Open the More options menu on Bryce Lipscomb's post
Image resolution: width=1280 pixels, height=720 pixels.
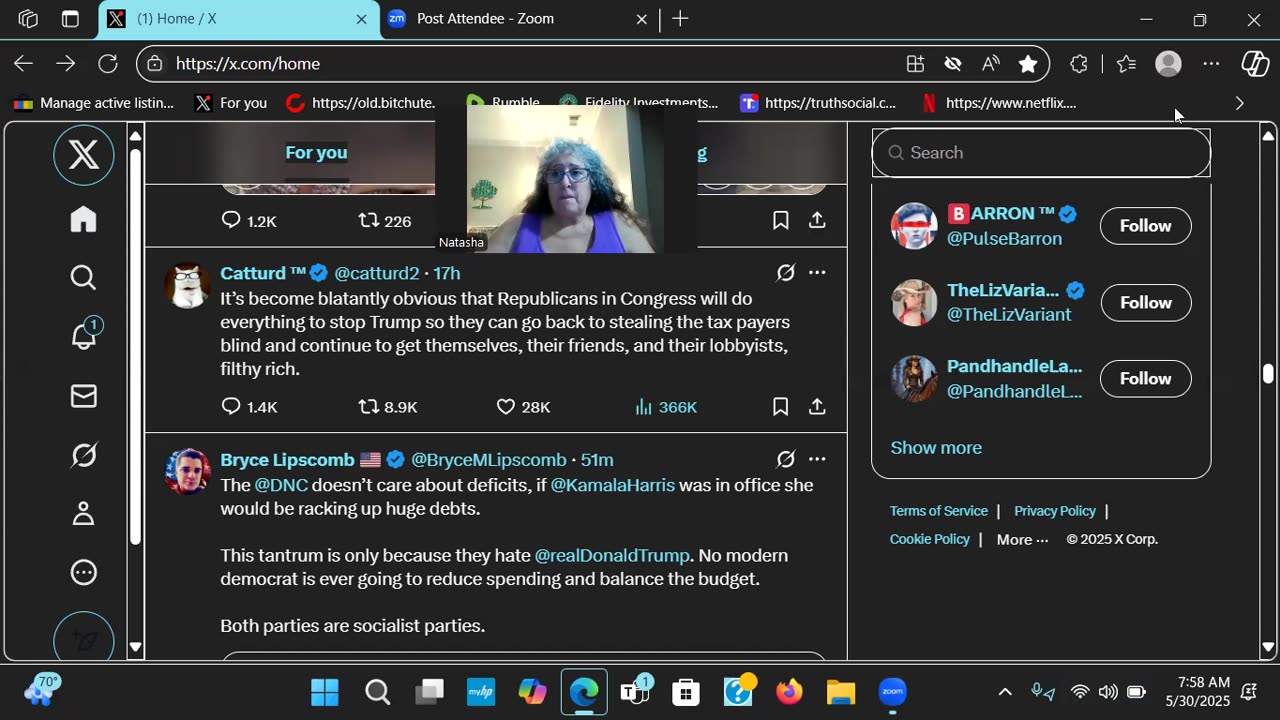(817, 459)
